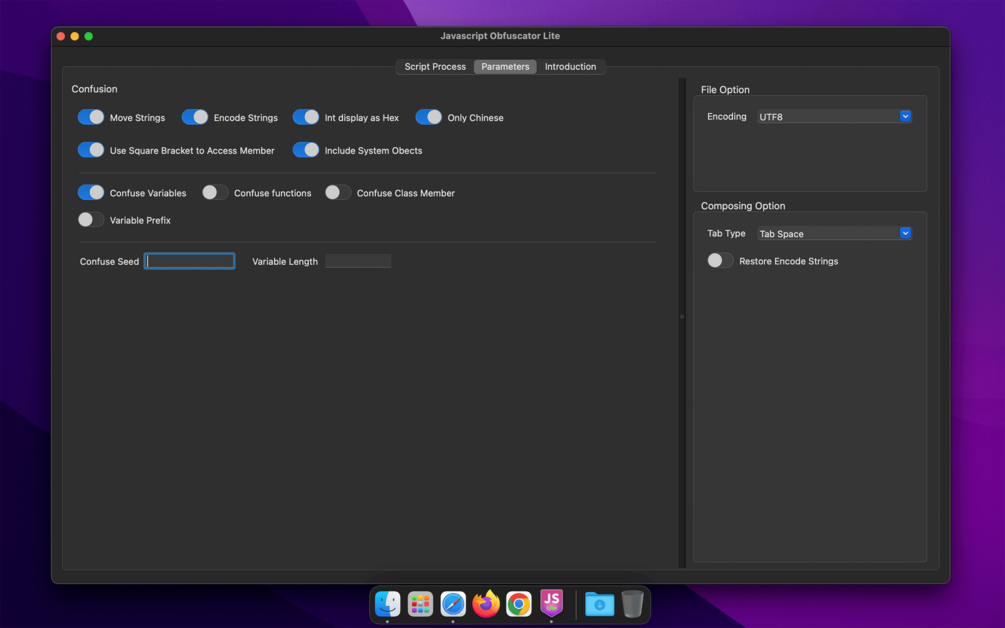1005x628 pixels.
Task: Maximize the window with green button
Action: (x=89, y=37)
